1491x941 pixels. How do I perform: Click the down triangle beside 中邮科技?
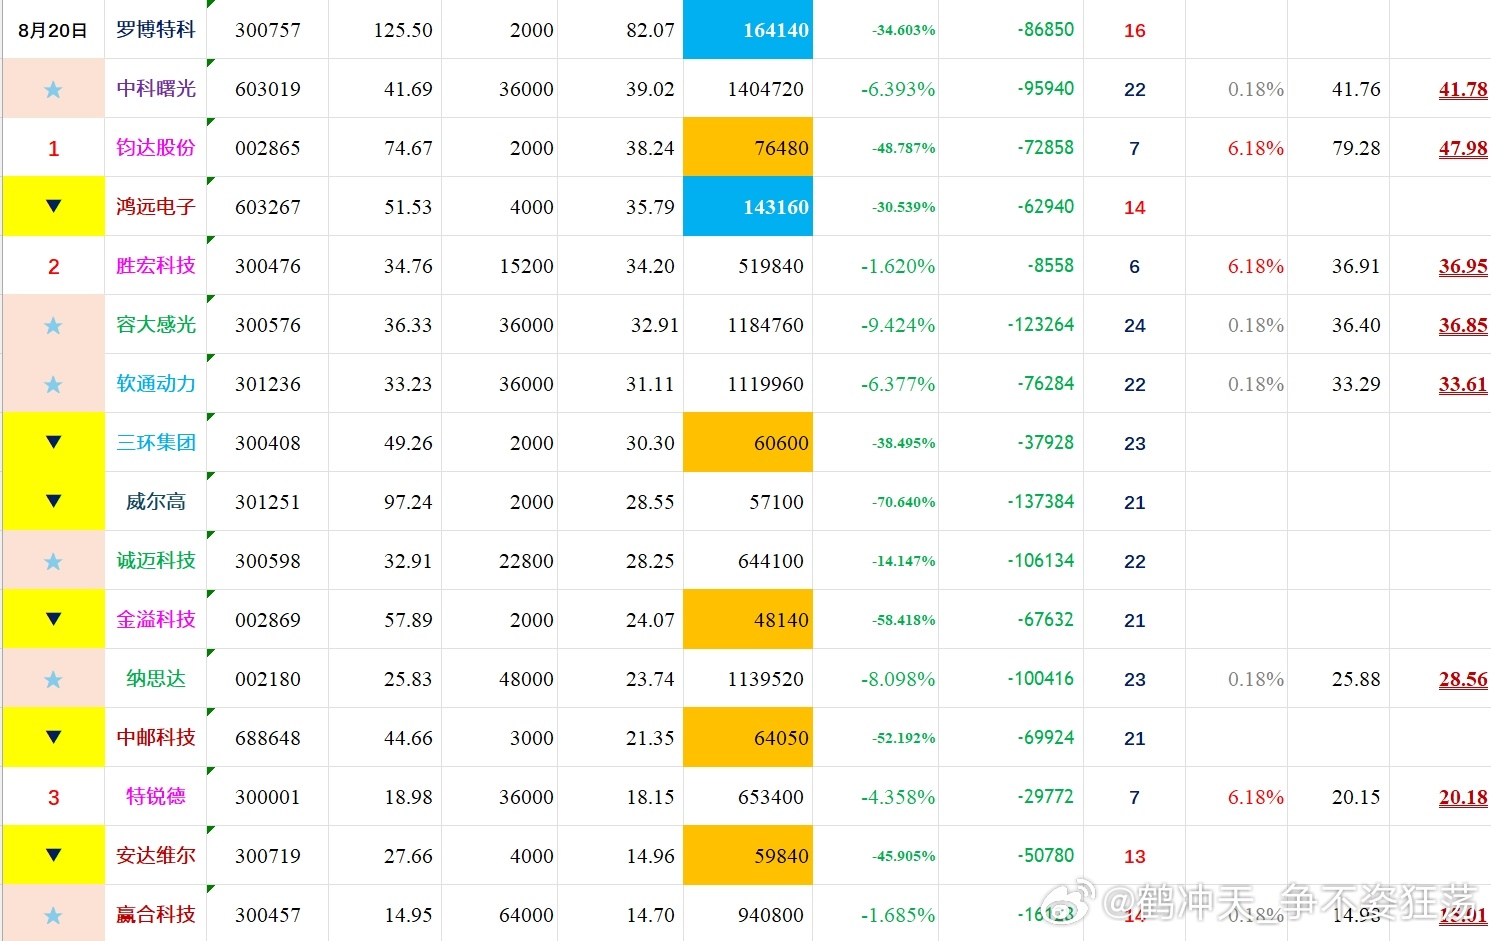point(54,737)
